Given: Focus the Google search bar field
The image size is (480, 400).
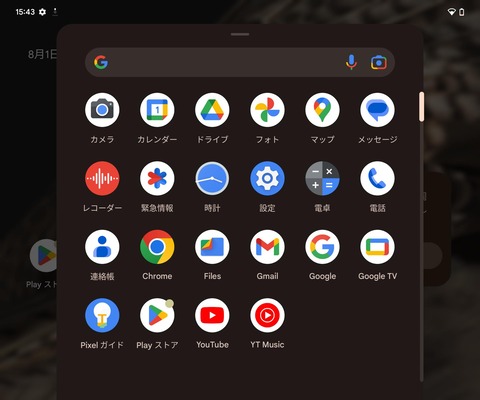Looking at the screenshot, I should pos(240,62).
